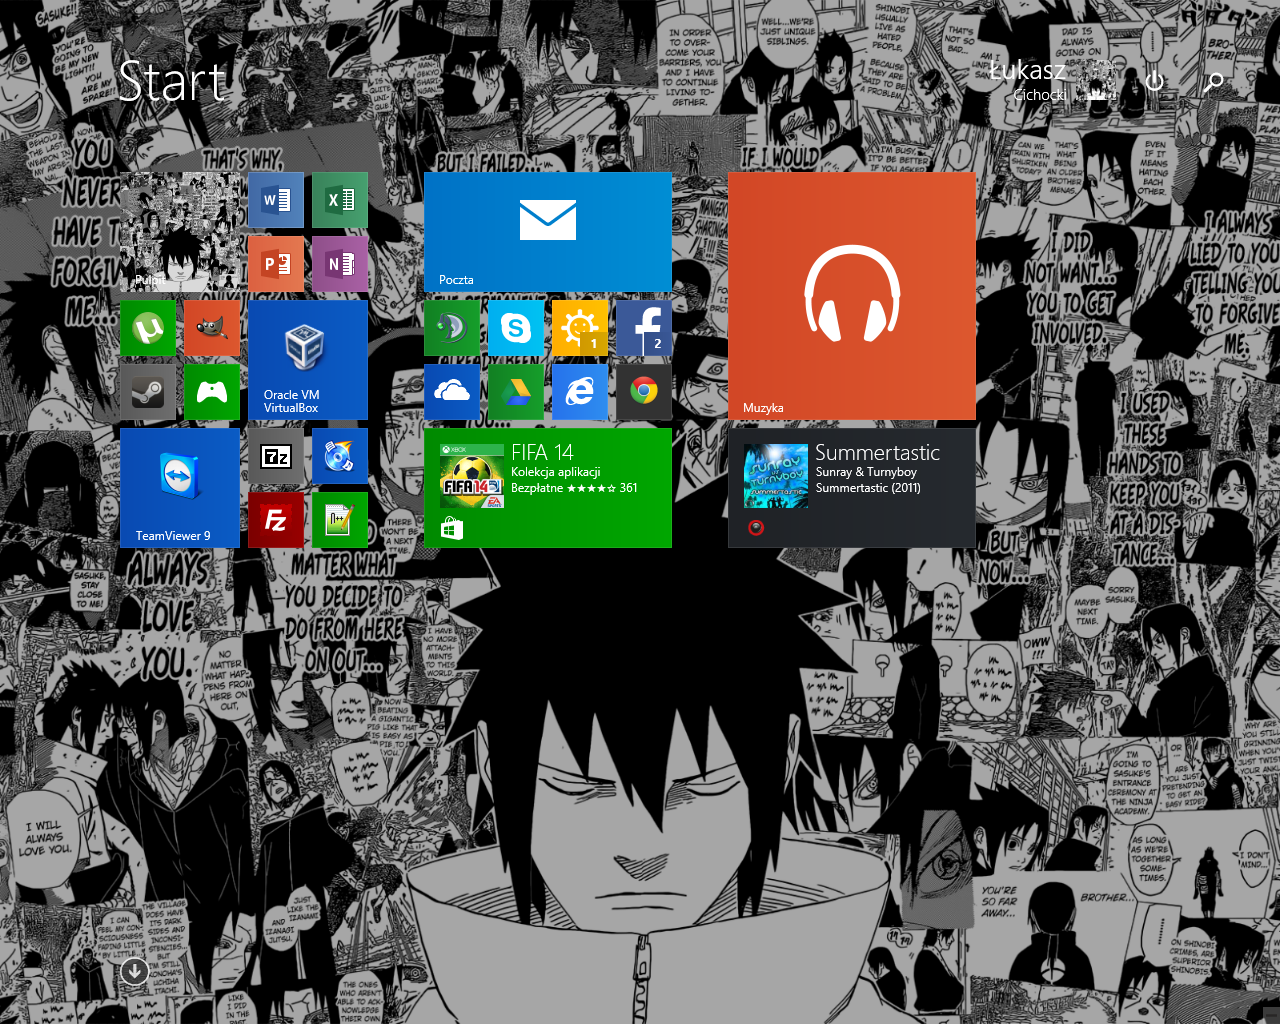
Task: Launch the Google Chrome tile
Action: coord(644,392)
